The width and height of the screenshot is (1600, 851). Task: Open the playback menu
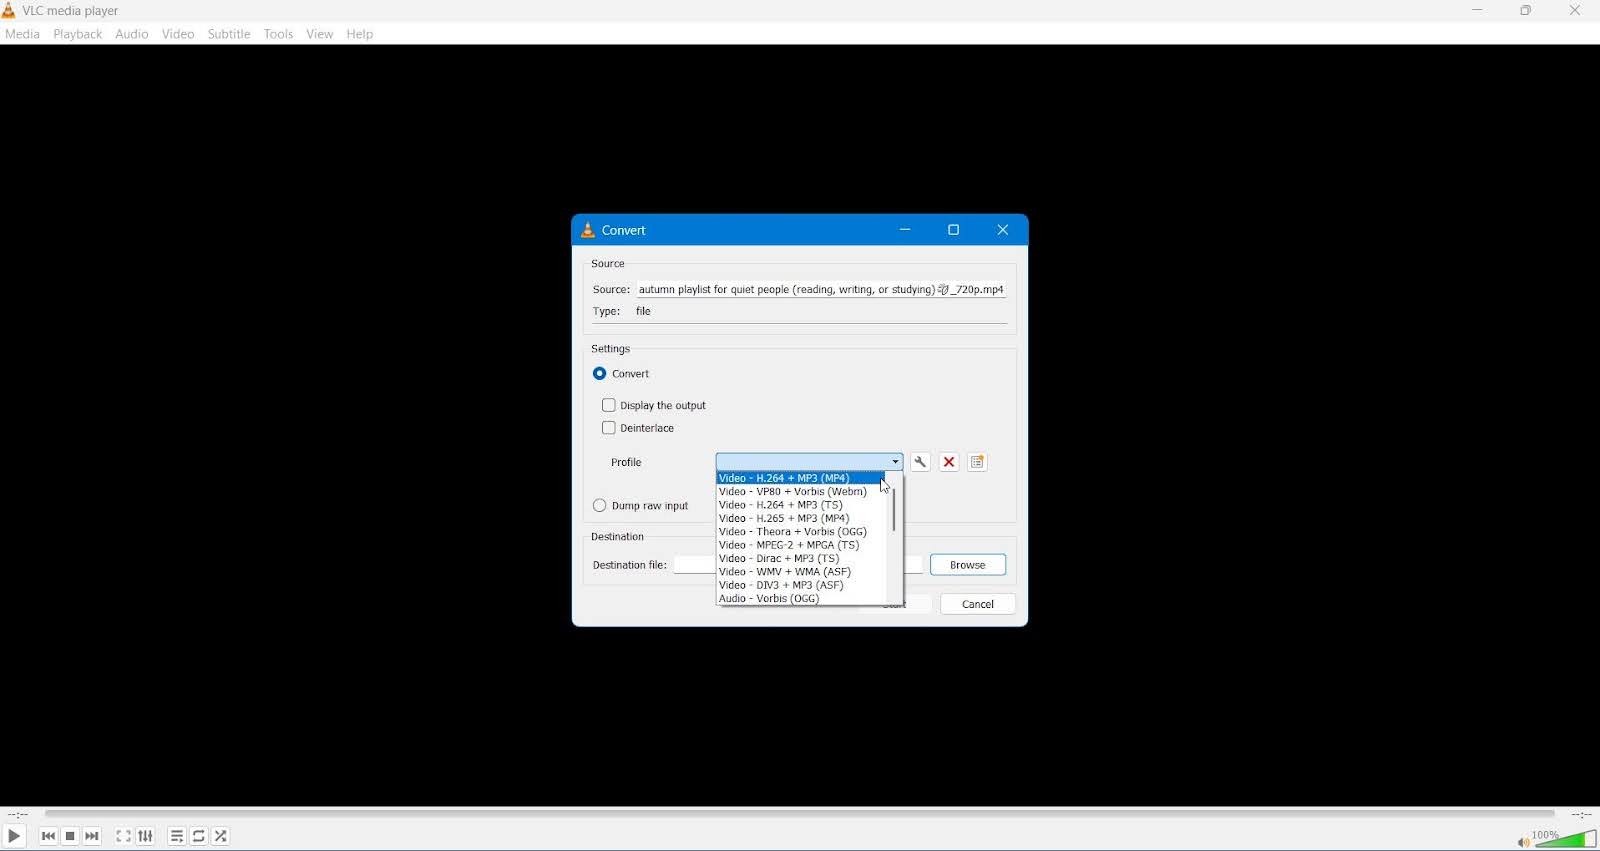(x=78, y=34)
